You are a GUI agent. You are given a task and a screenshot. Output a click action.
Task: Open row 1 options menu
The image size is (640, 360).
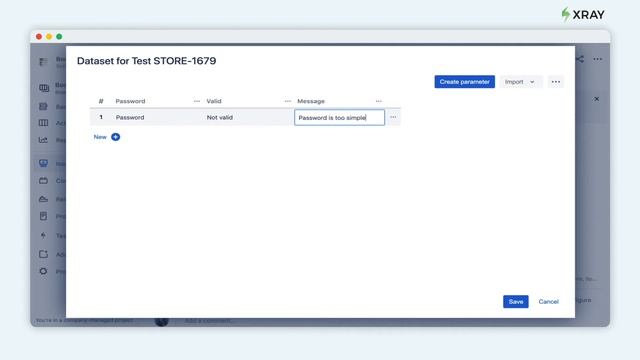tap(393, 117)
